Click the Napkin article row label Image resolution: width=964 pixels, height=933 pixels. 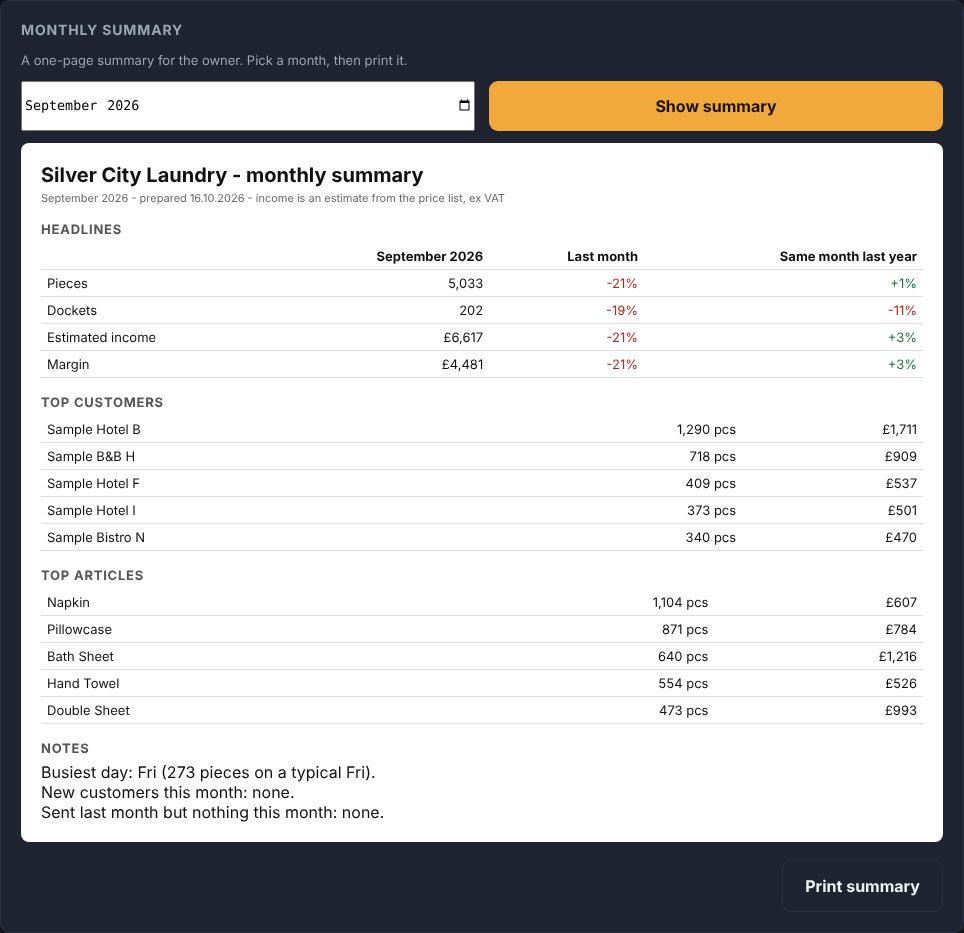pyautogui.click(x=68, y=603)
